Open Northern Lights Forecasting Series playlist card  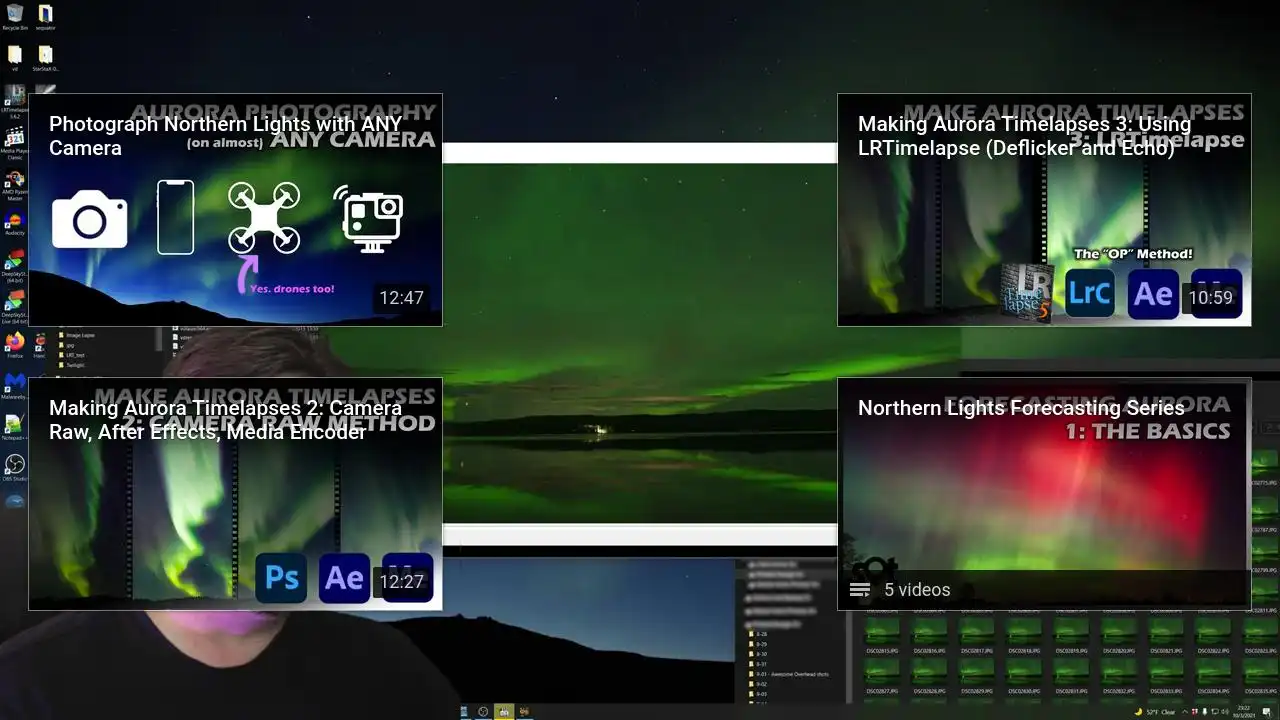[x=1044, y=494]
